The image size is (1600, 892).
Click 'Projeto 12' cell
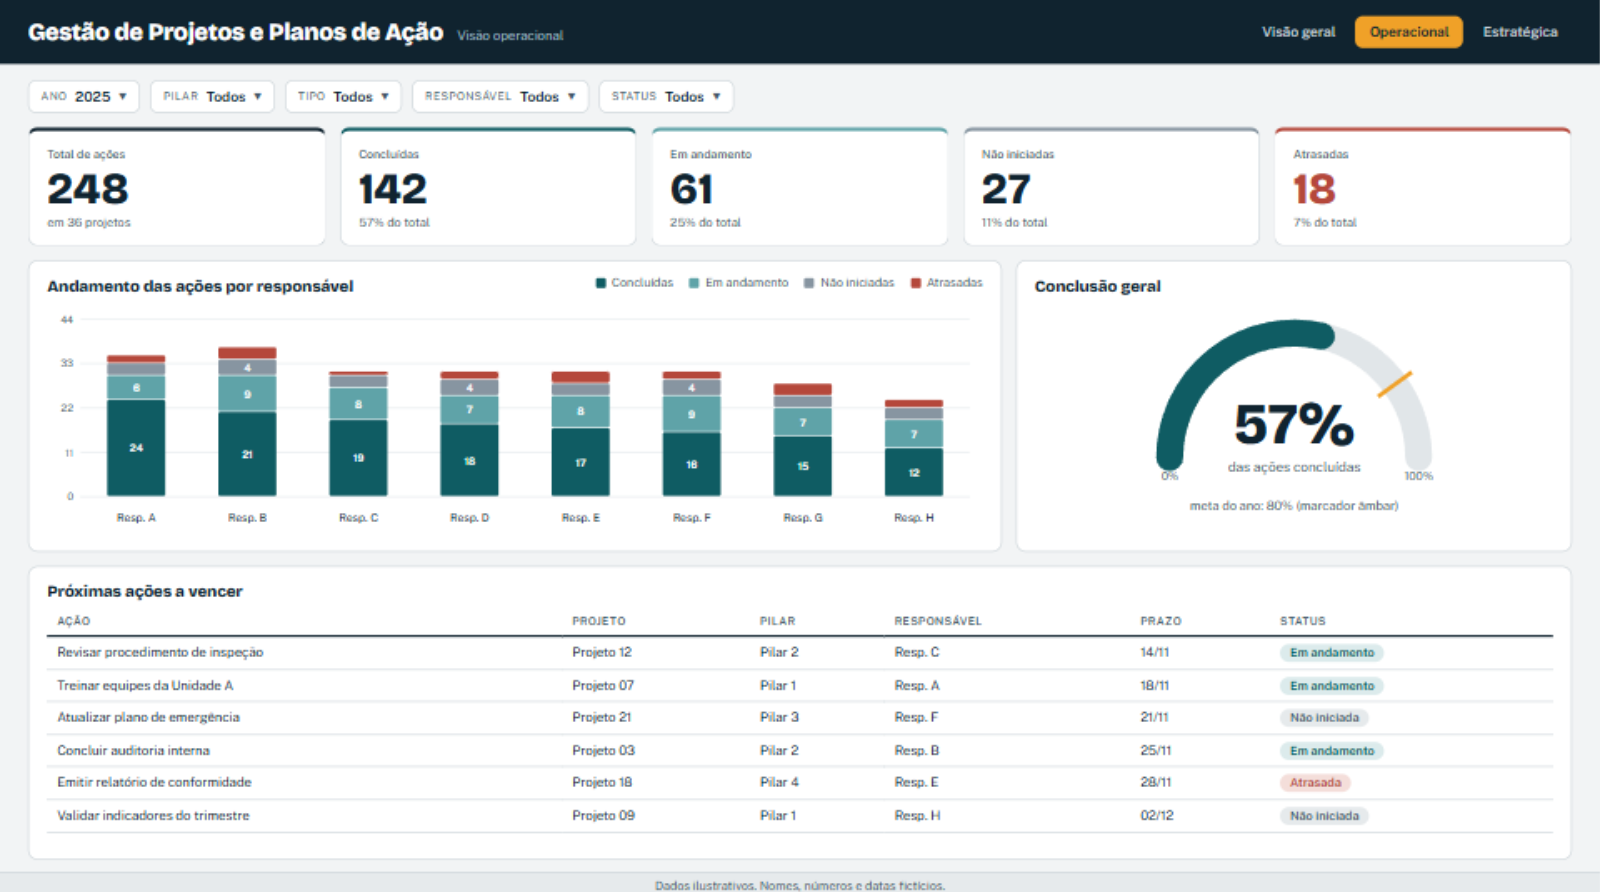(x=602, y=652)
